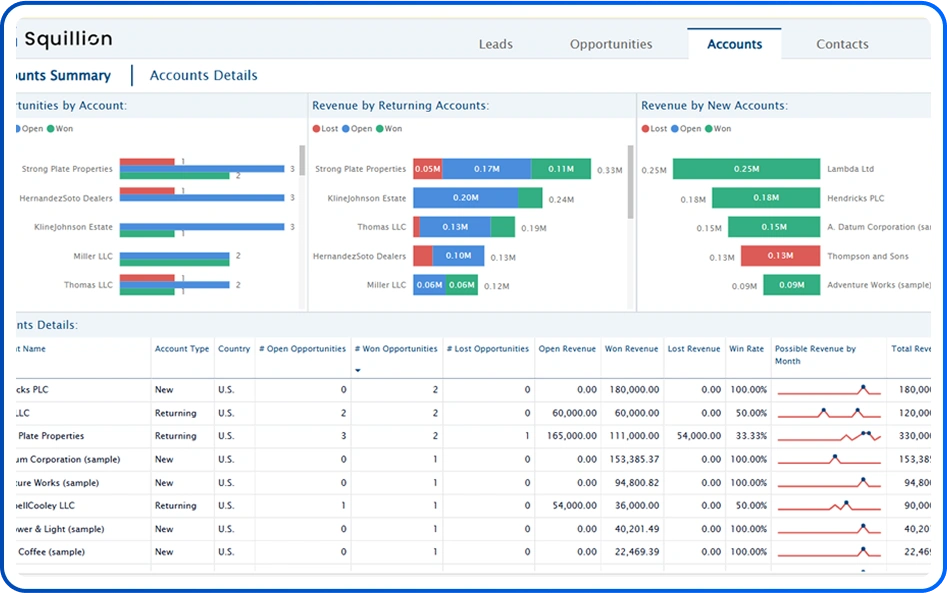Select the Accounts Summary view
The width and height of the screenshot is (947, 593).
[62, 75]
